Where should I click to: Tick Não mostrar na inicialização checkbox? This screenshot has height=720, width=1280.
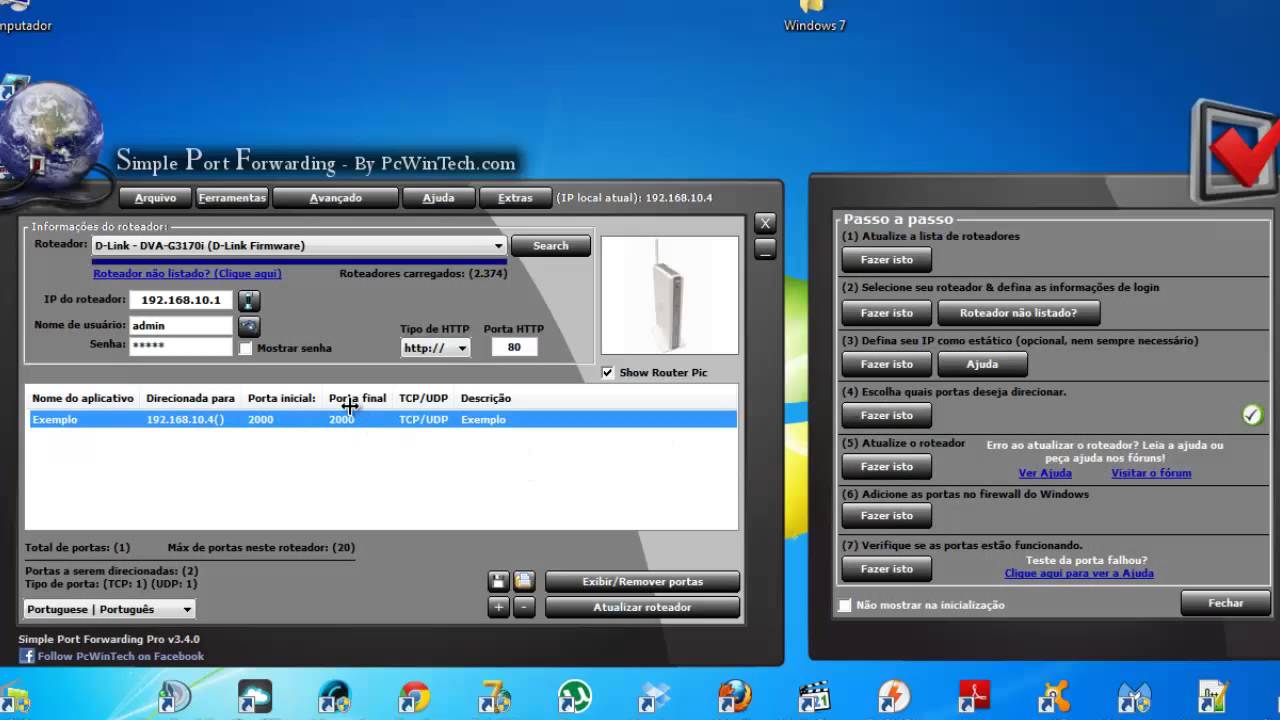click(x=846, y=605)
